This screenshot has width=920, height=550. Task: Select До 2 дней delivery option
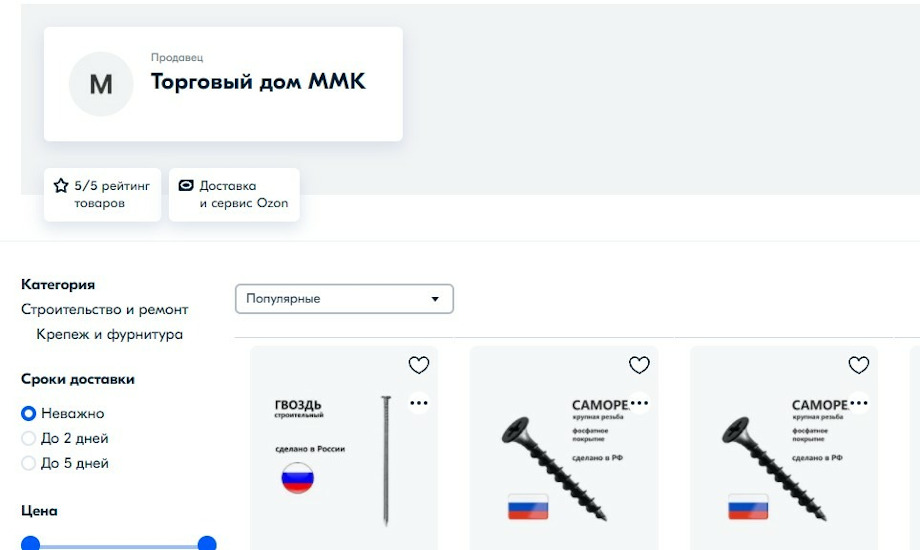coord(28,438)
